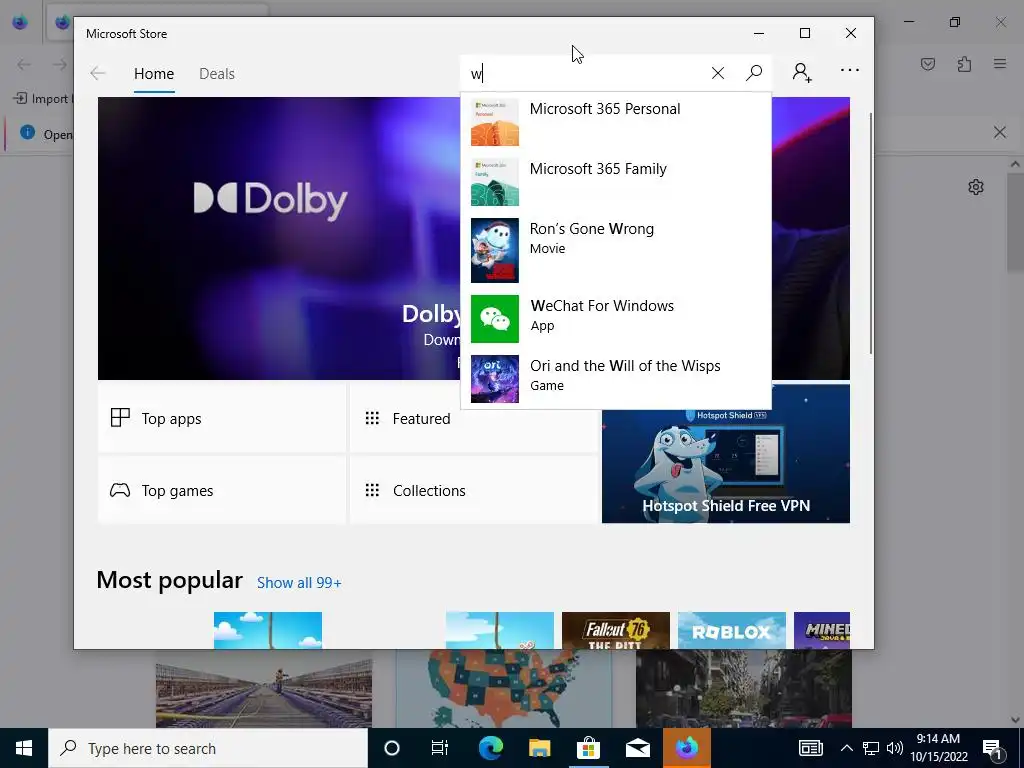
Task: Go back using the Store back arrow
Action: click(x=97, y=73)
